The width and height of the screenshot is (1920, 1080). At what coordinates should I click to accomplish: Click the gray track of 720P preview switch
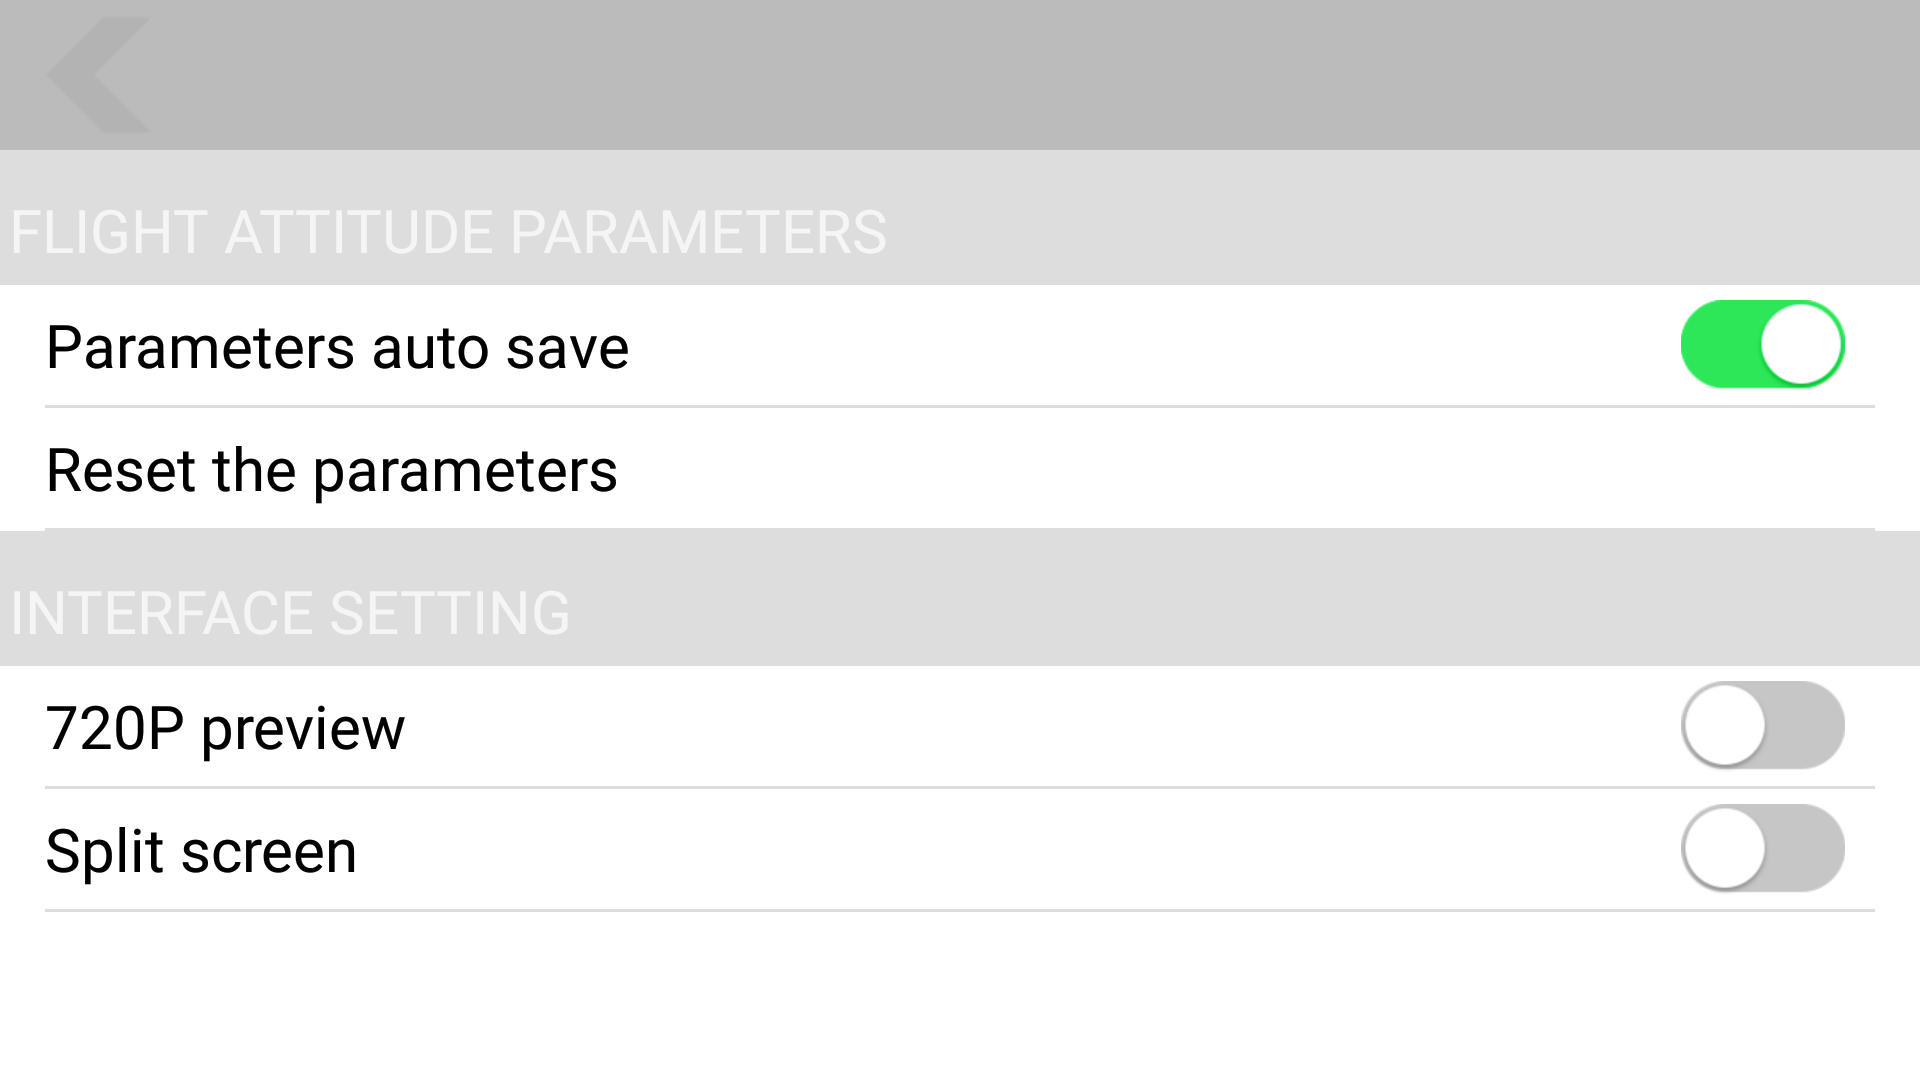(x=1808, y=726)
